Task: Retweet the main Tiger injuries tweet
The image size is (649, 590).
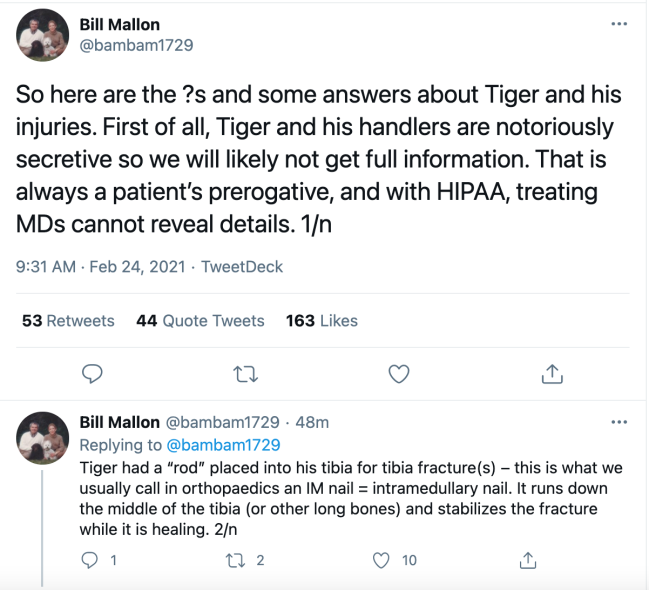Action: tap(245, 374)
